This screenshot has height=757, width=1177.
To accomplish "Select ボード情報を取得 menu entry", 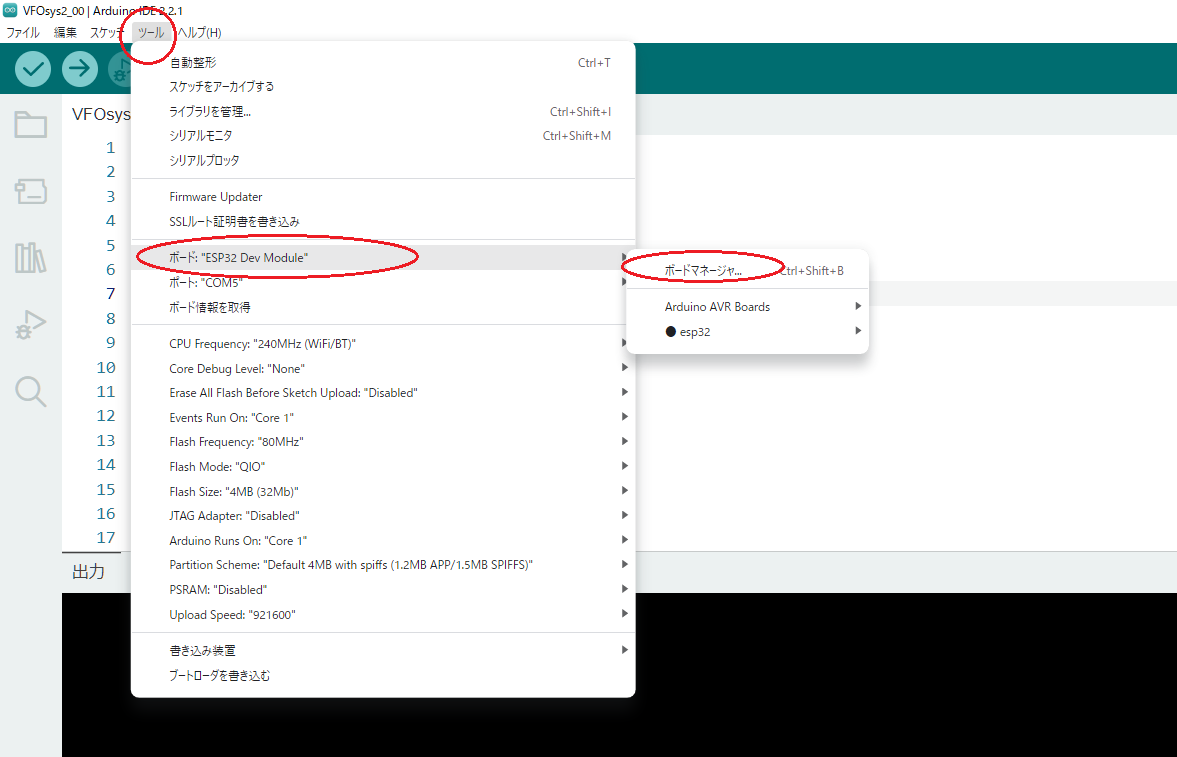I will (383, 307).
